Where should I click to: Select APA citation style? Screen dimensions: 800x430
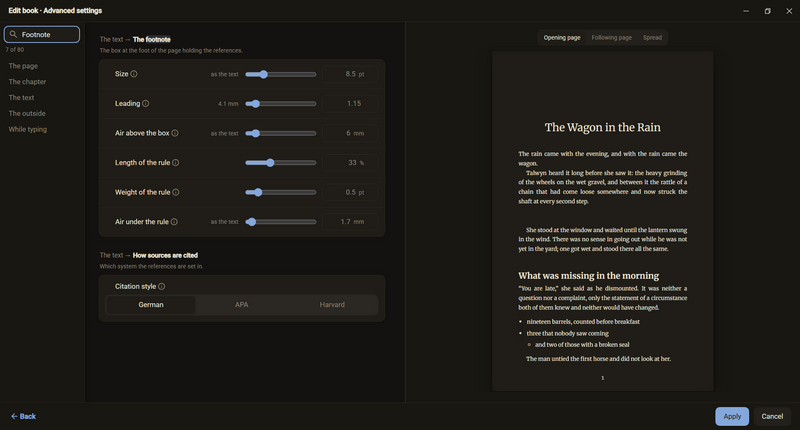pyautogui.click(x=241, y=305)
